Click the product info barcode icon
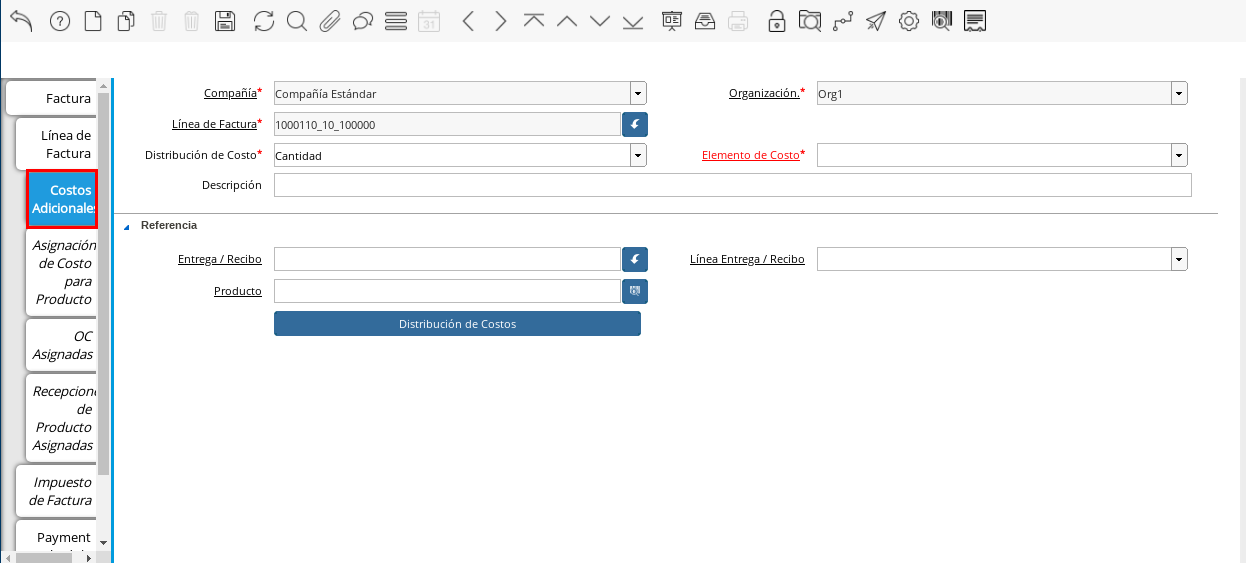This screenshot has width=1246, height=563. pyautogui.click(x=941, y=21)
